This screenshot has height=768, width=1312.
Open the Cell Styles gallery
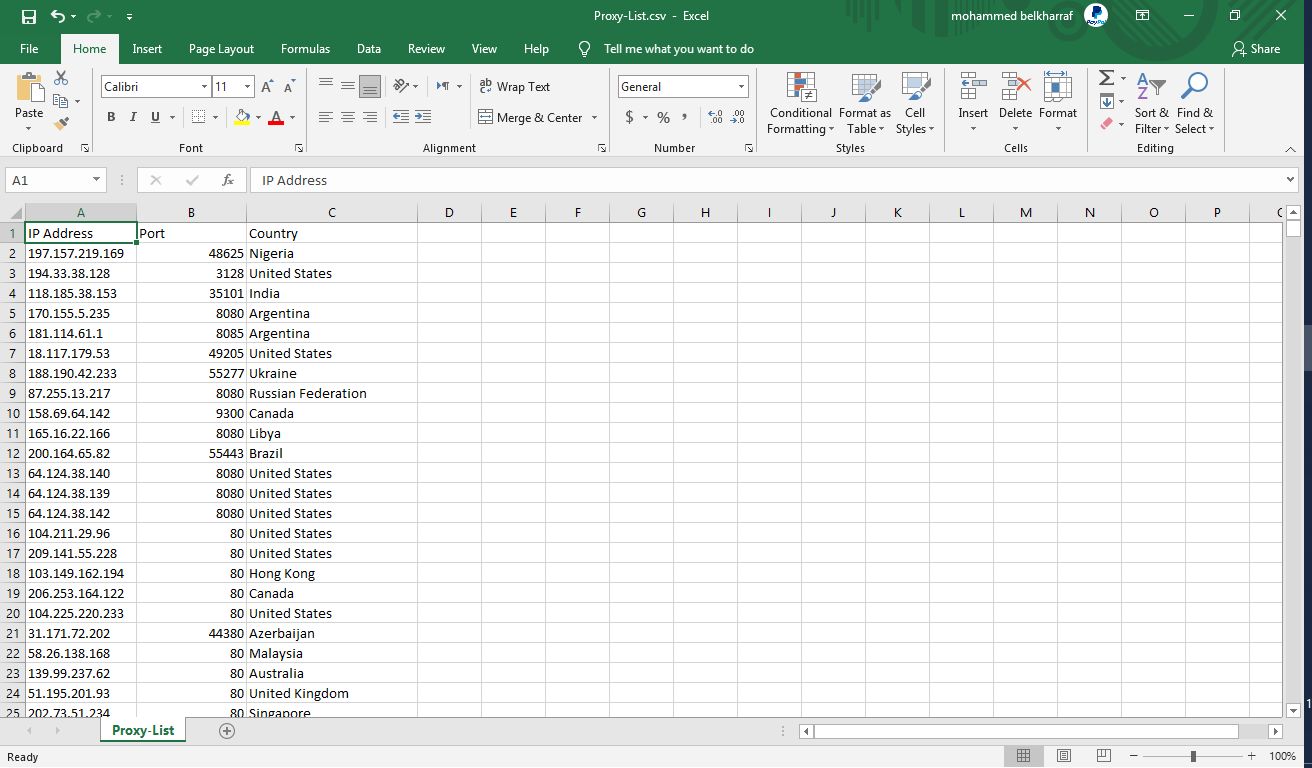click(x=915, y=103)
